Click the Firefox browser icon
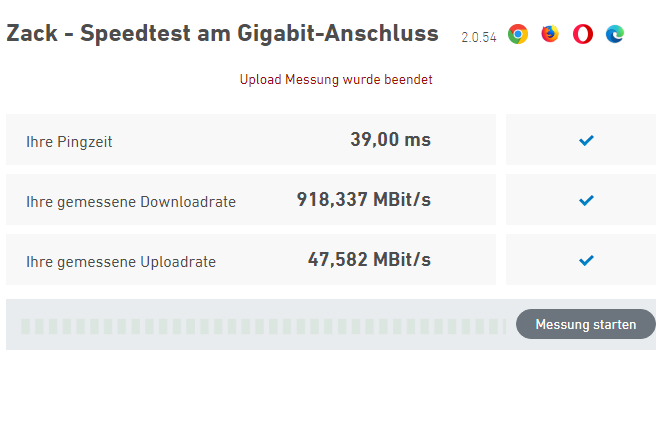The image size is (656, 429). (550, 34)
